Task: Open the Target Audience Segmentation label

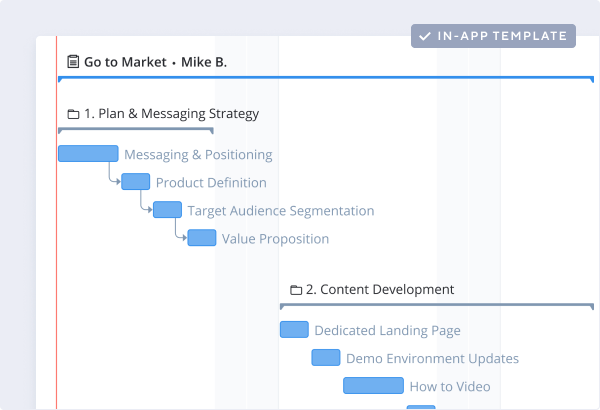Action: pyautogui.click(x=281, y=211)
